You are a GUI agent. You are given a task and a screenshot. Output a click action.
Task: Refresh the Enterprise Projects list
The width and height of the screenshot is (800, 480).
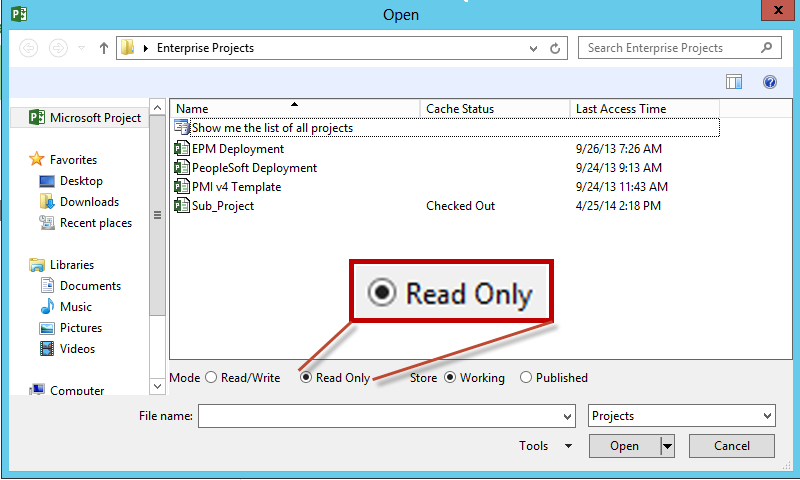pos(555,48)
